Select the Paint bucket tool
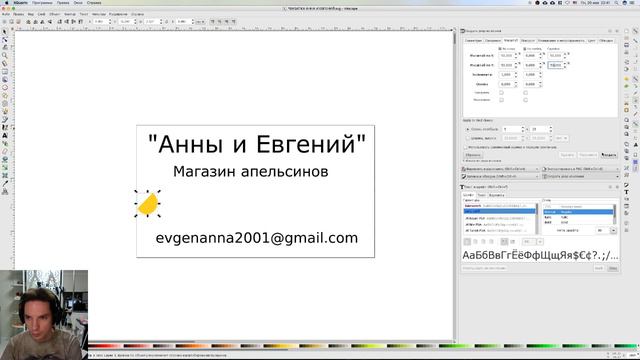 tap(4, 159)
